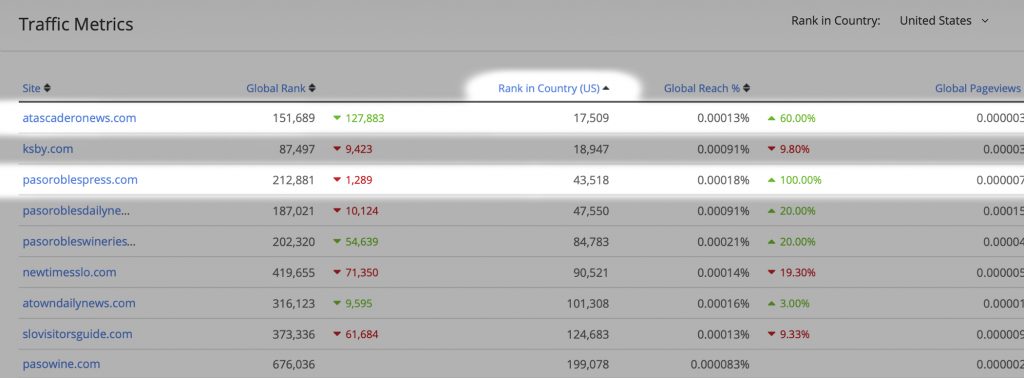1024x378 pixels.
Task: Click global rank 373,336 for slovisitorsguide.com
Action: [294, 334]
